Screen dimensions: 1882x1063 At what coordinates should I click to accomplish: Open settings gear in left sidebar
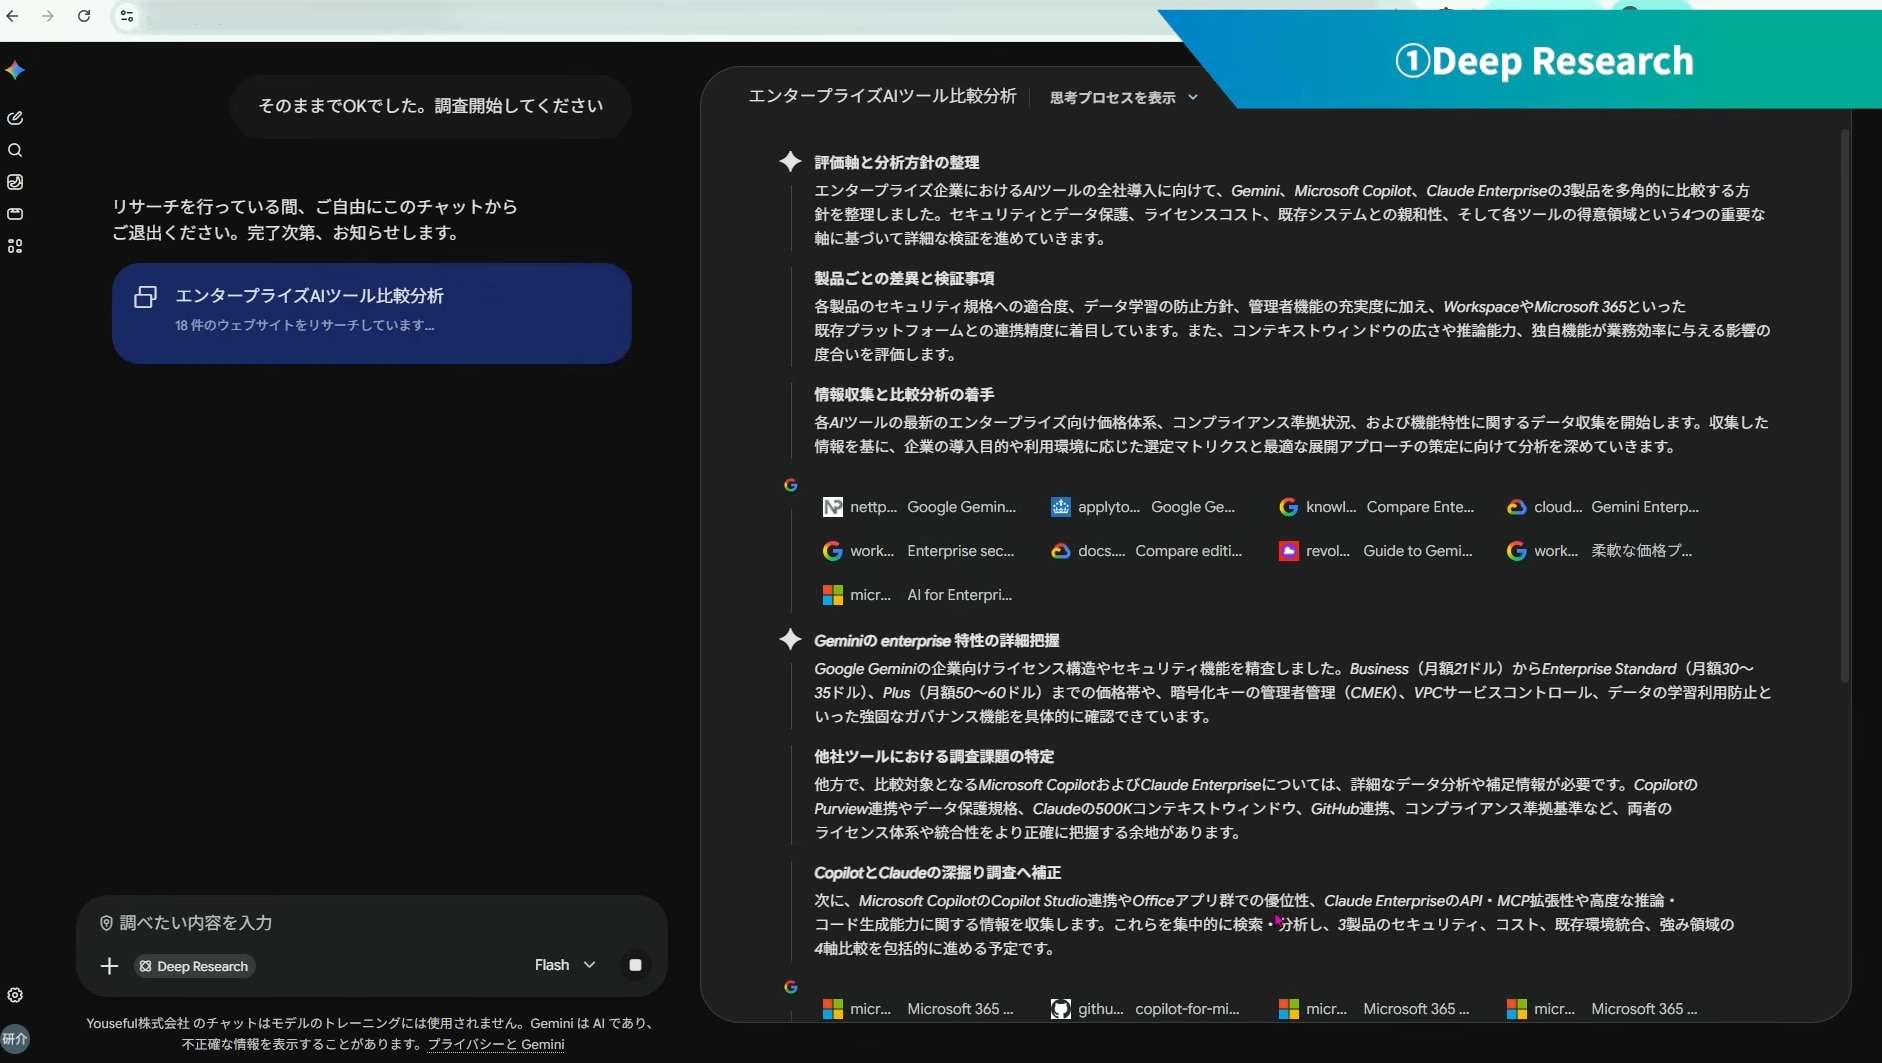[15, 995]
